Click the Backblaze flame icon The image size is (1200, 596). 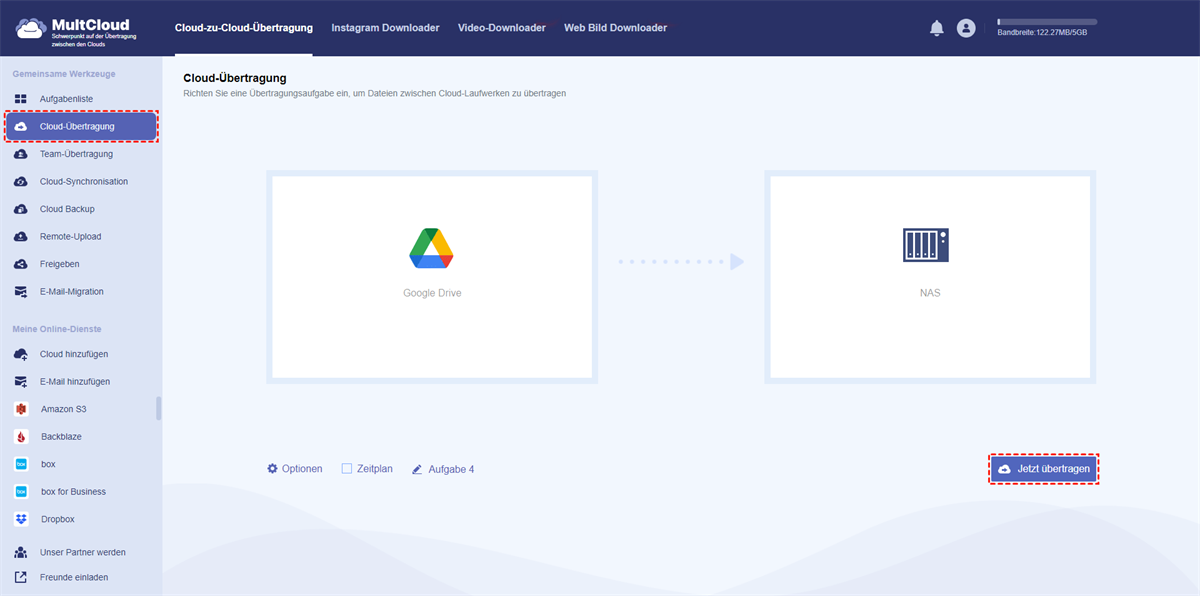[21, 437]
